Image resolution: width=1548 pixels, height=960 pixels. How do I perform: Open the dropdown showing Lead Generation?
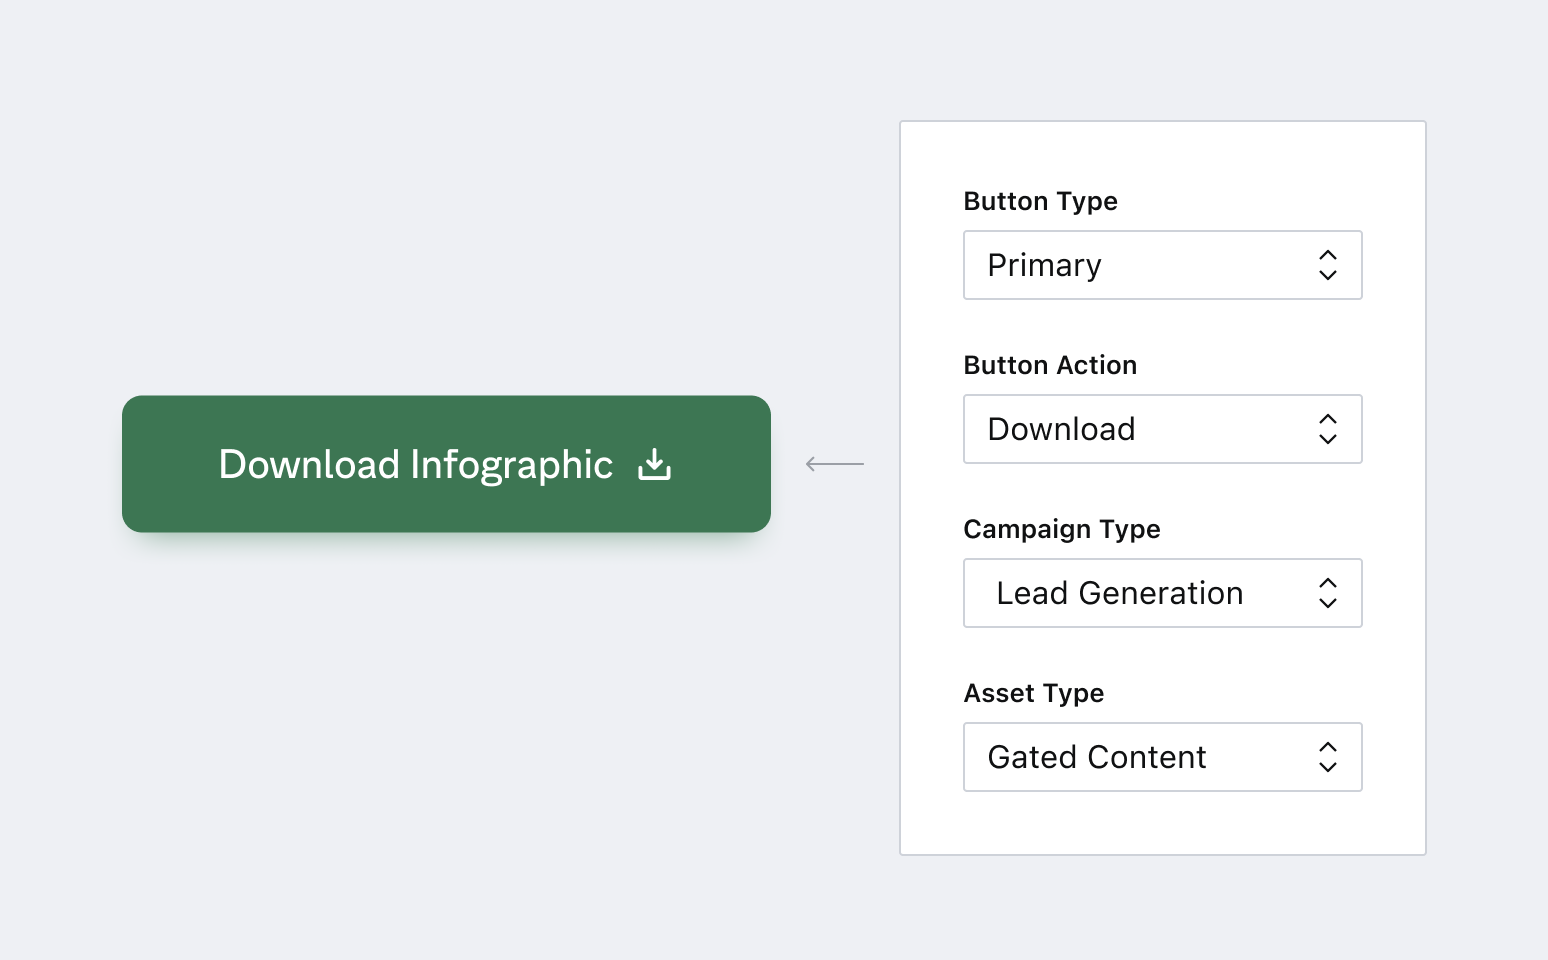pyautogui.click(x=1142, y=593)
